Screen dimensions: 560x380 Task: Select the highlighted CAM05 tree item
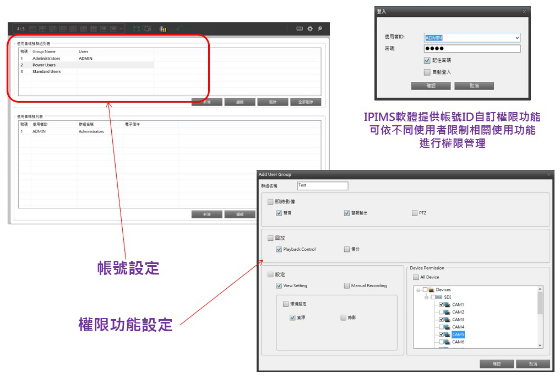pos(458,335)
